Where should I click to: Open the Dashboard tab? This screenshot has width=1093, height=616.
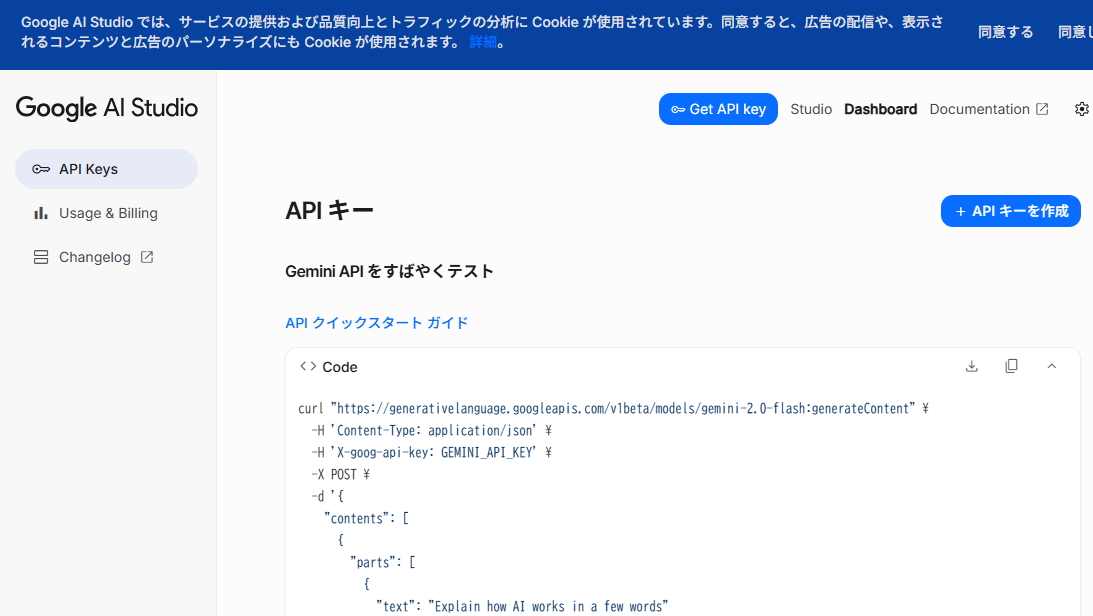[880, 109]
